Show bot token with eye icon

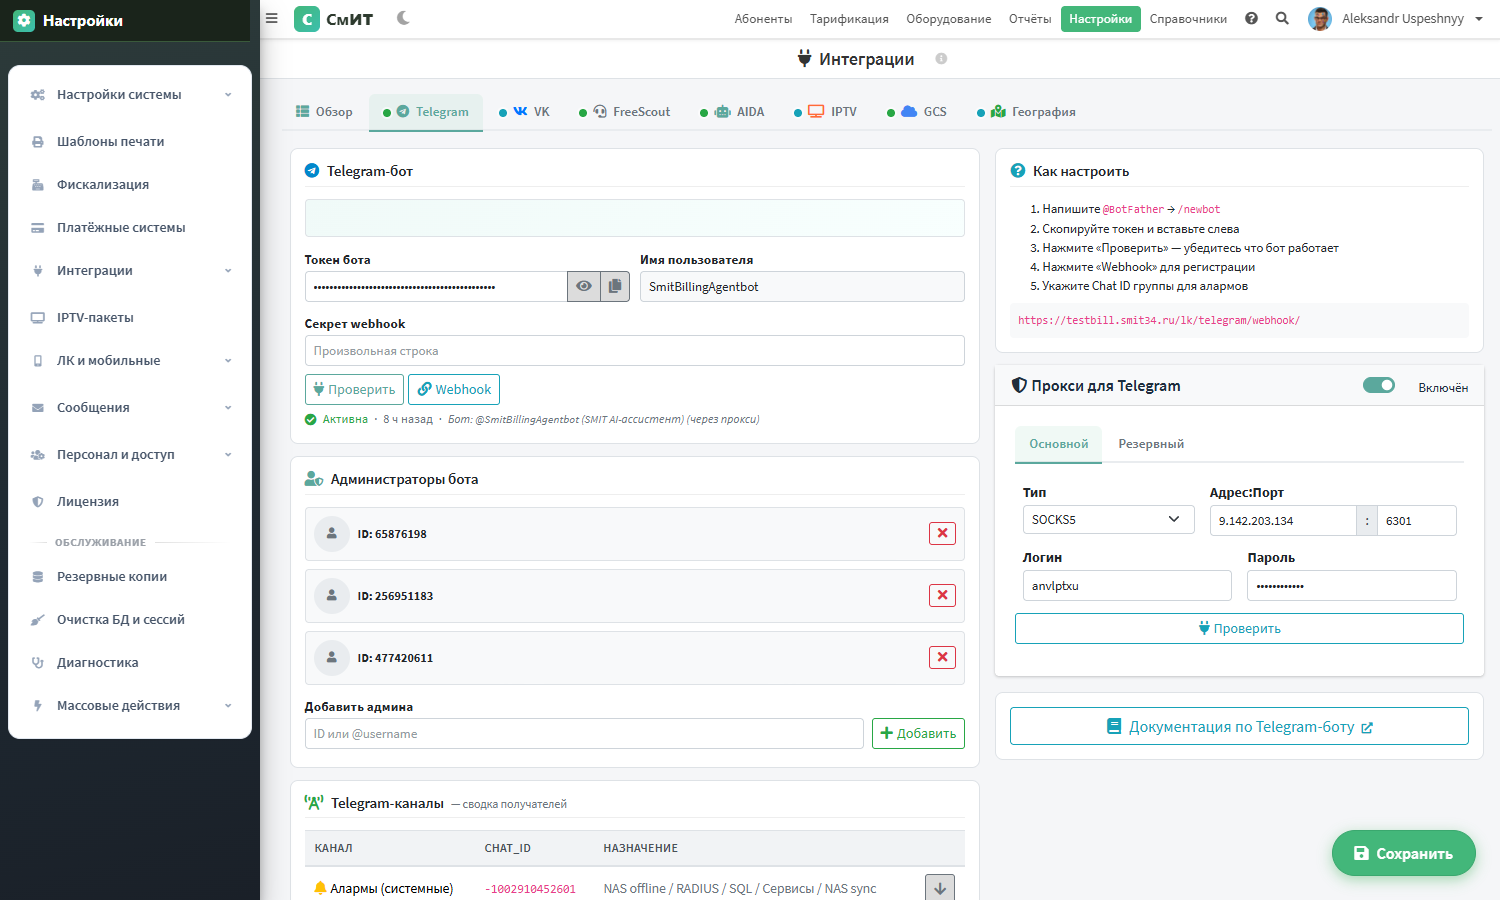pos(584,286)
